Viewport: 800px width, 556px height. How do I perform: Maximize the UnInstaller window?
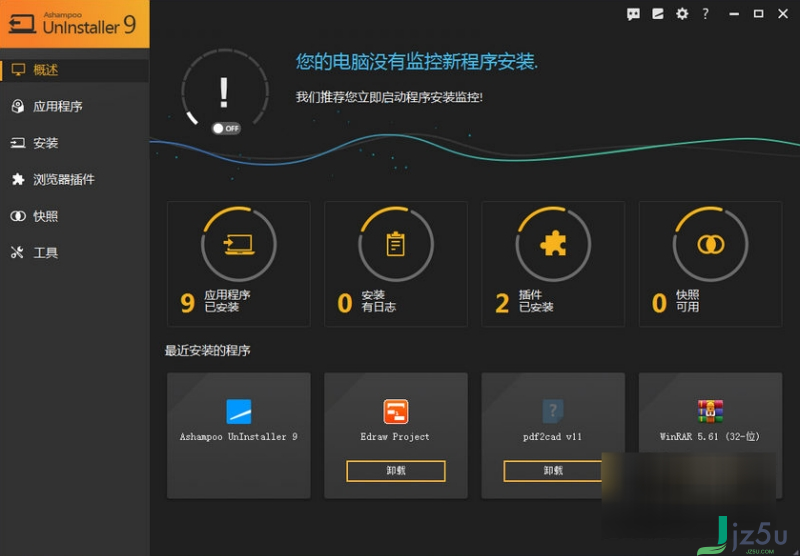coord(759,14)
